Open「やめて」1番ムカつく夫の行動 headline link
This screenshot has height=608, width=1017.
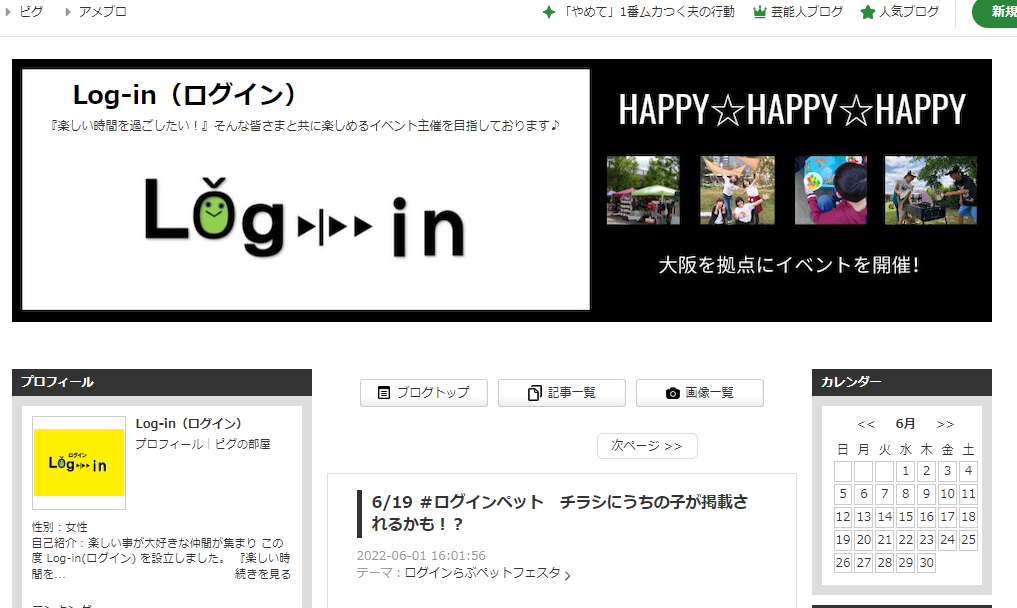click(x=648, y=12)
